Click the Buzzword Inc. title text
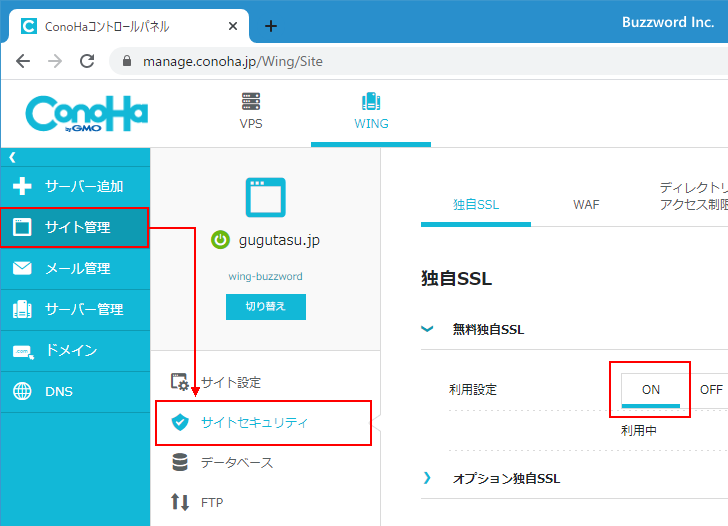Image resolution: width=728 pixels, height=526 pixels. (668, 22)
